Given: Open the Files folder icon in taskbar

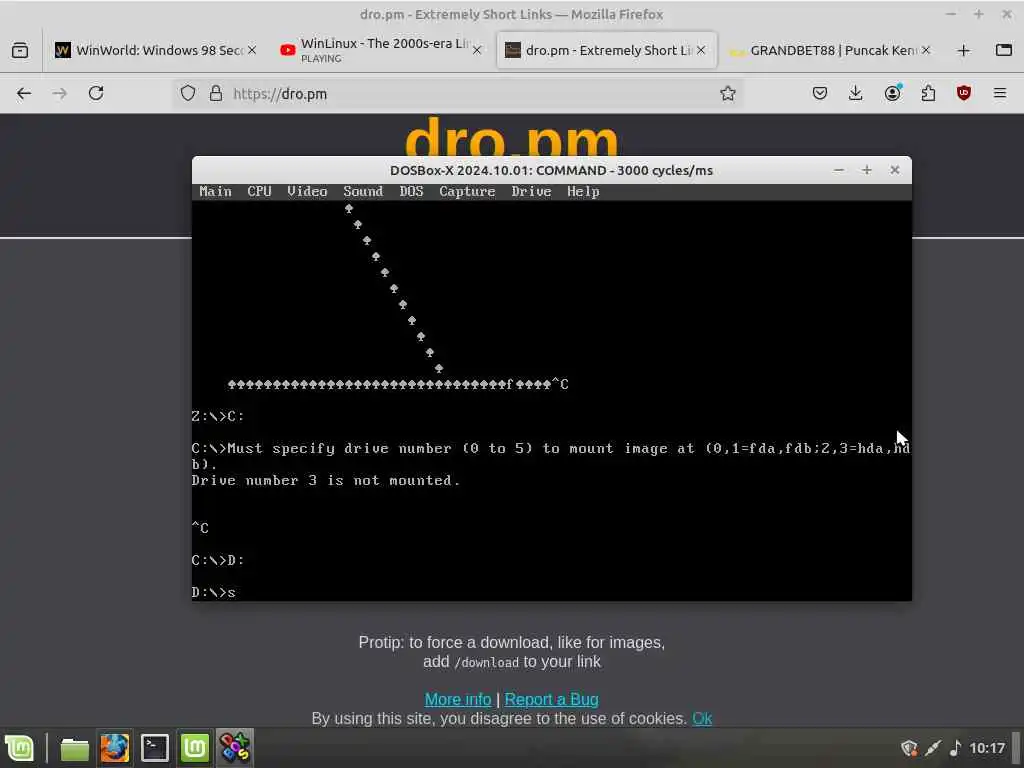Looking at the screenshot, I should [x=74, y=748].
